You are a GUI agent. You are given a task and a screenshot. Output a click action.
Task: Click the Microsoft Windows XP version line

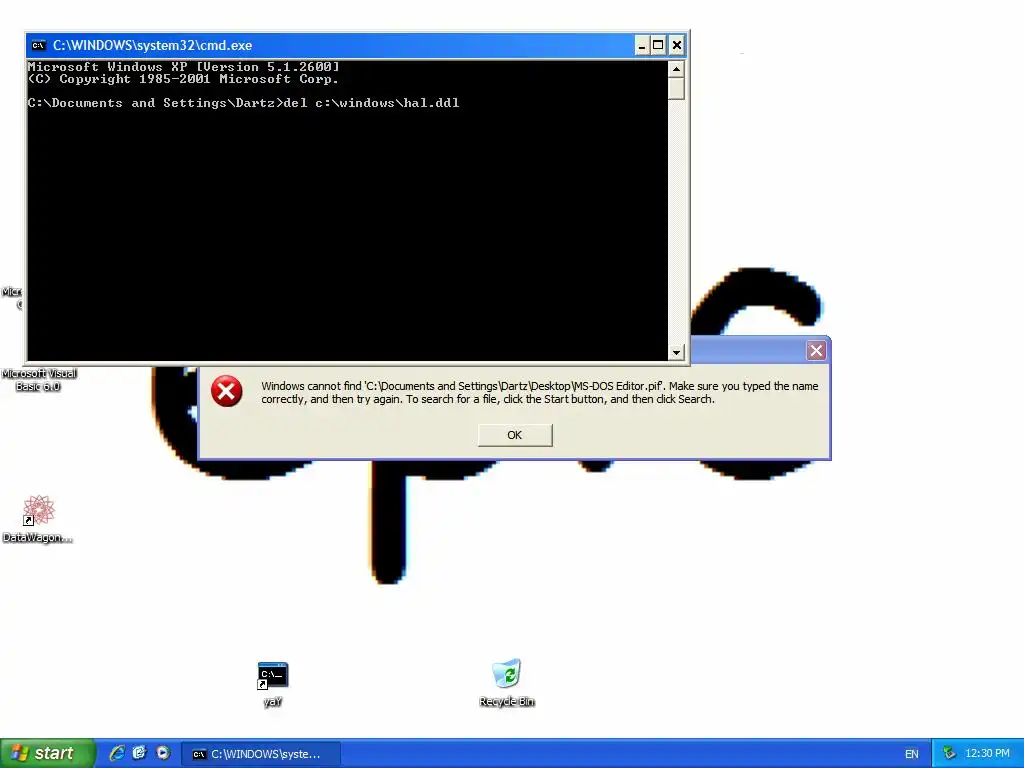(184, 67)
